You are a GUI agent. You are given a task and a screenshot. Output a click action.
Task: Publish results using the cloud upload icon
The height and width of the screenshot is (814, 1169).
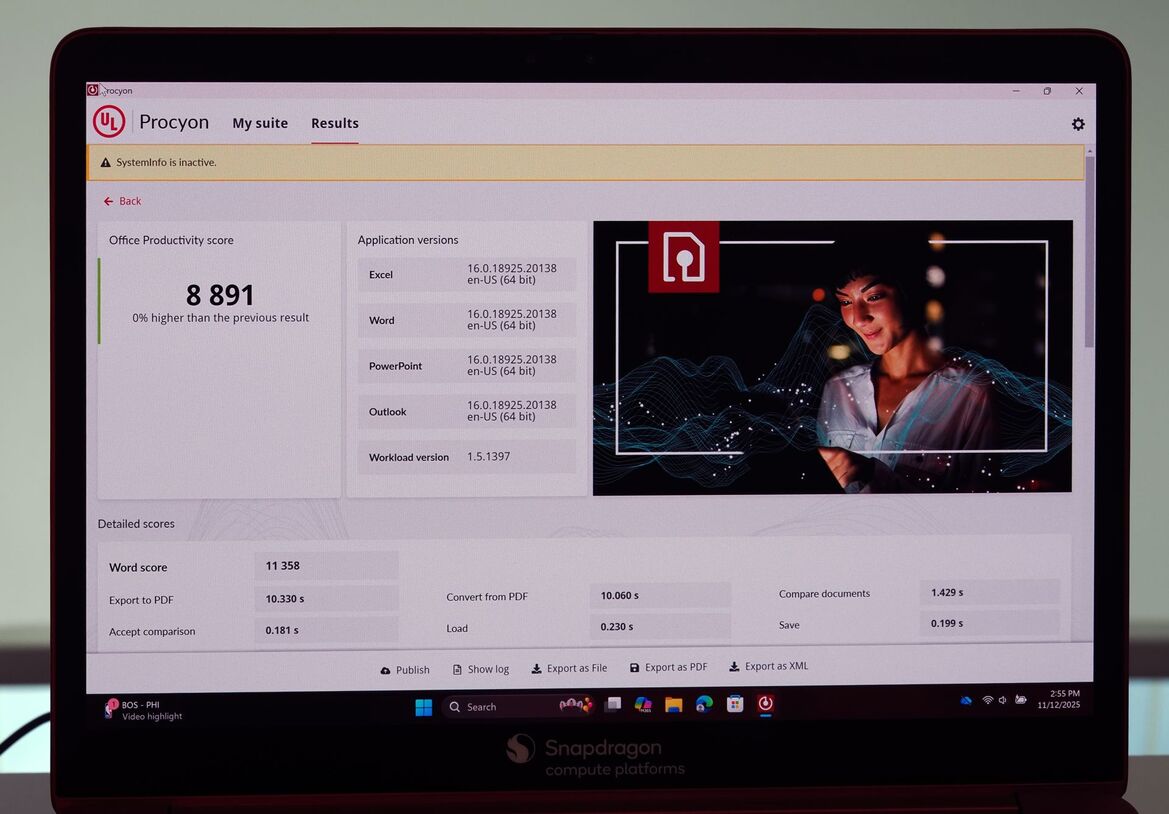[x=388, y=668]
